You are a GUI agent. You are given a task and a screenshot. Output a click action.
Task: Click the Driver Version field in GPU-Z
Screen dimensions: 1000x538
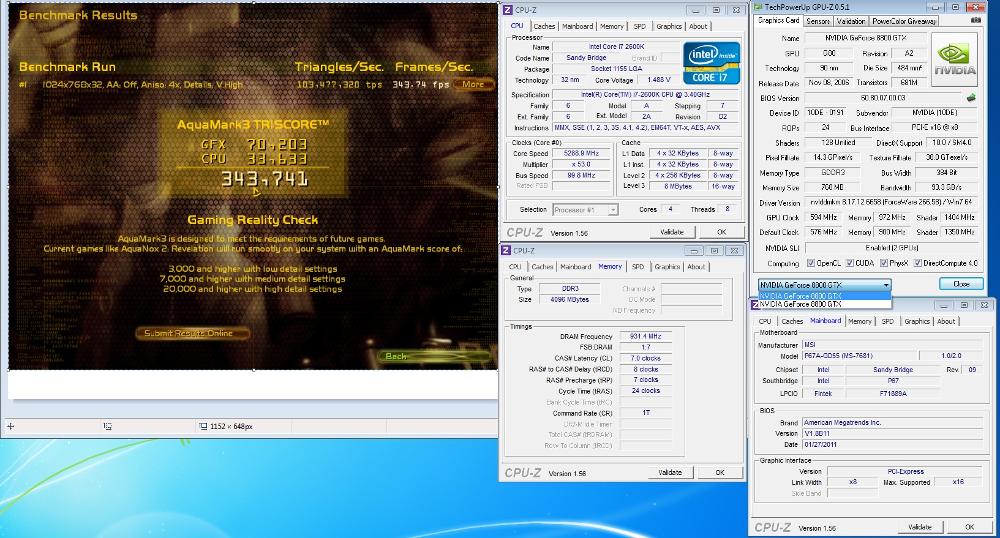(891, 203)
